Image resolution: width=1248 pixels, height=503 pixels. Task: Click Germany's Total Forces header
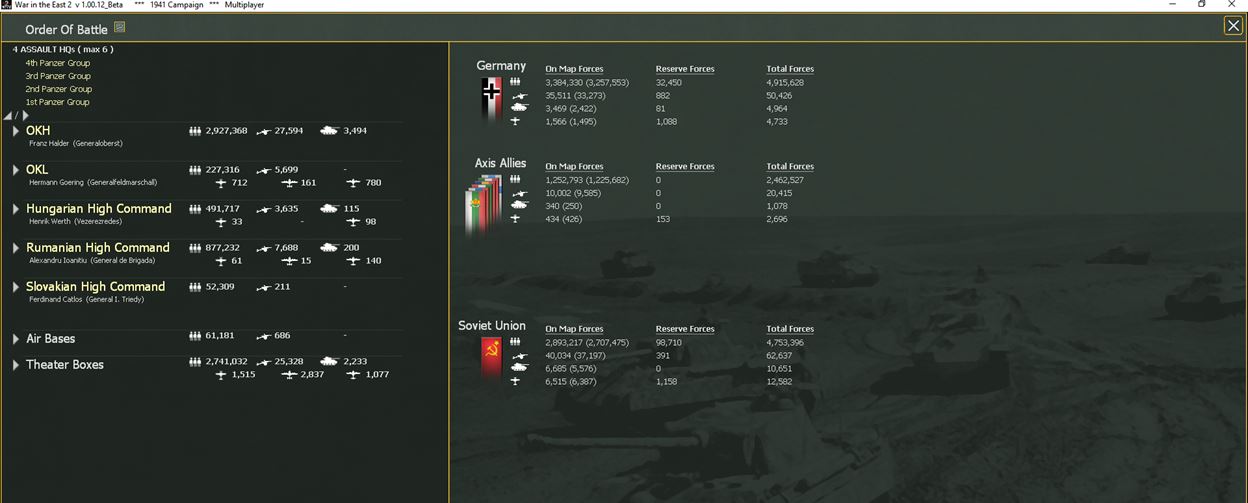pos(790,69)
